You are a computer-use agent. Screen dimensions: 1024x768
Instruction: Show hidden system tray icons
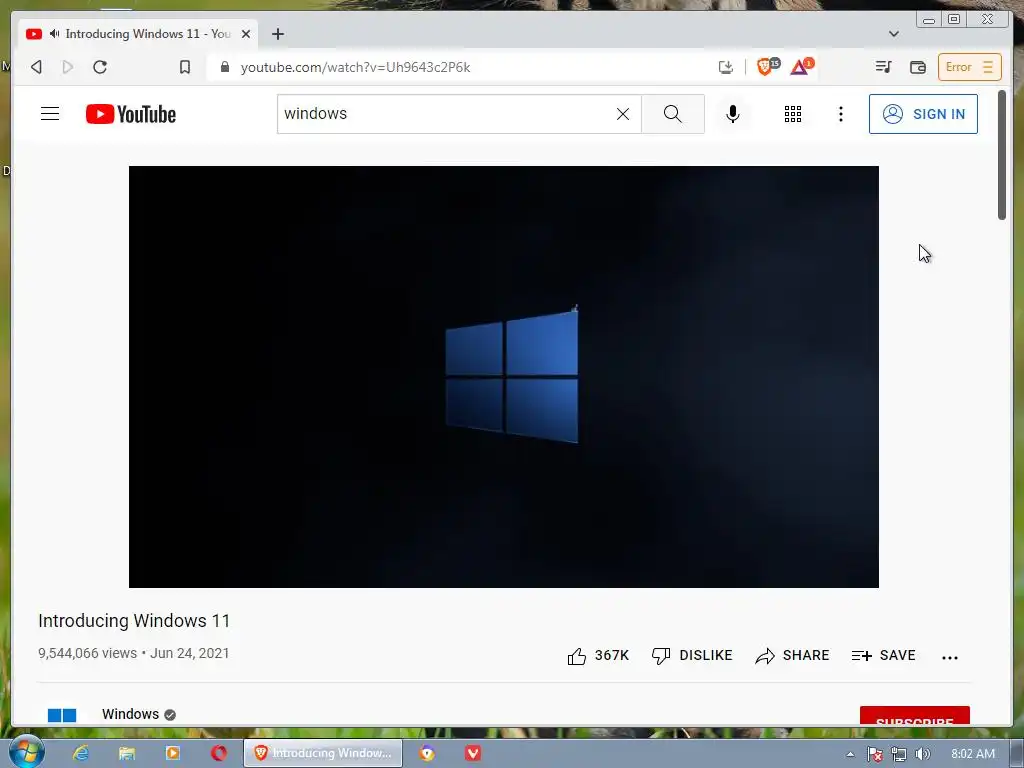[x=850, y=754]
